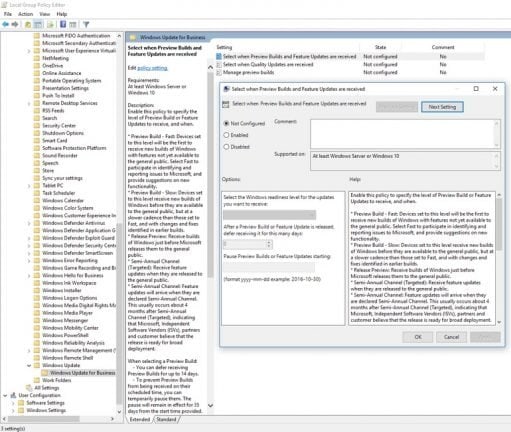Click icon of 'Manage preview builds' row
Screen dimensions: 511x432
click(x=219, y=72)
